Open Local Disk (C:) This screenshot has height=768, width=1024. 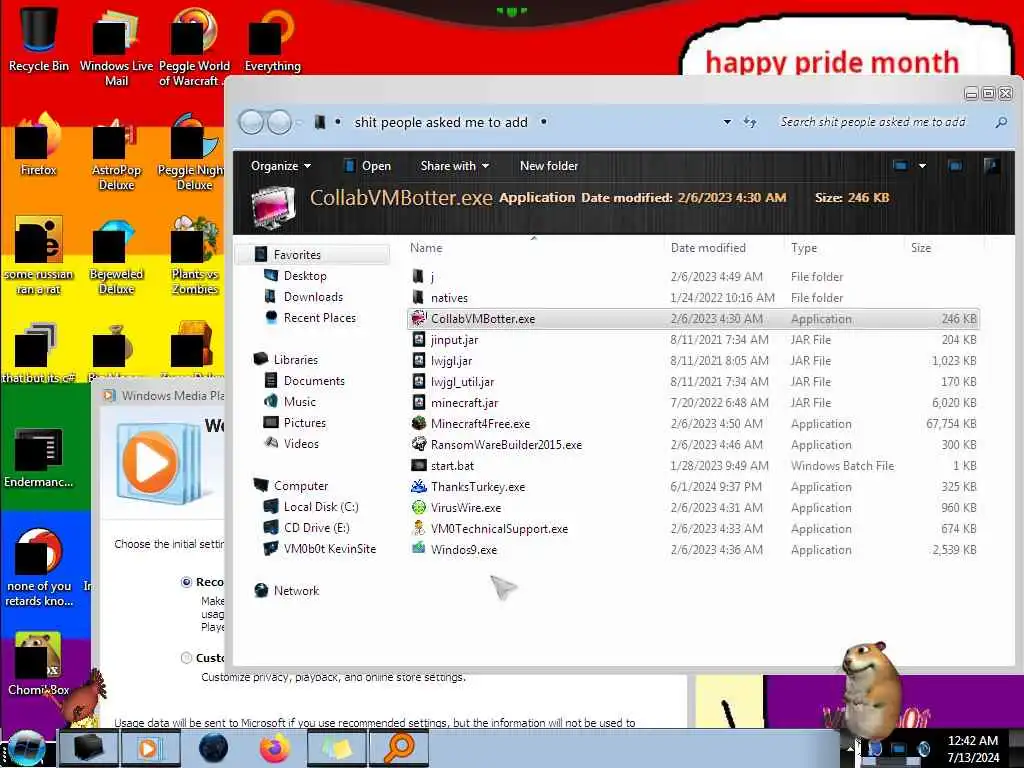[321, 507]
